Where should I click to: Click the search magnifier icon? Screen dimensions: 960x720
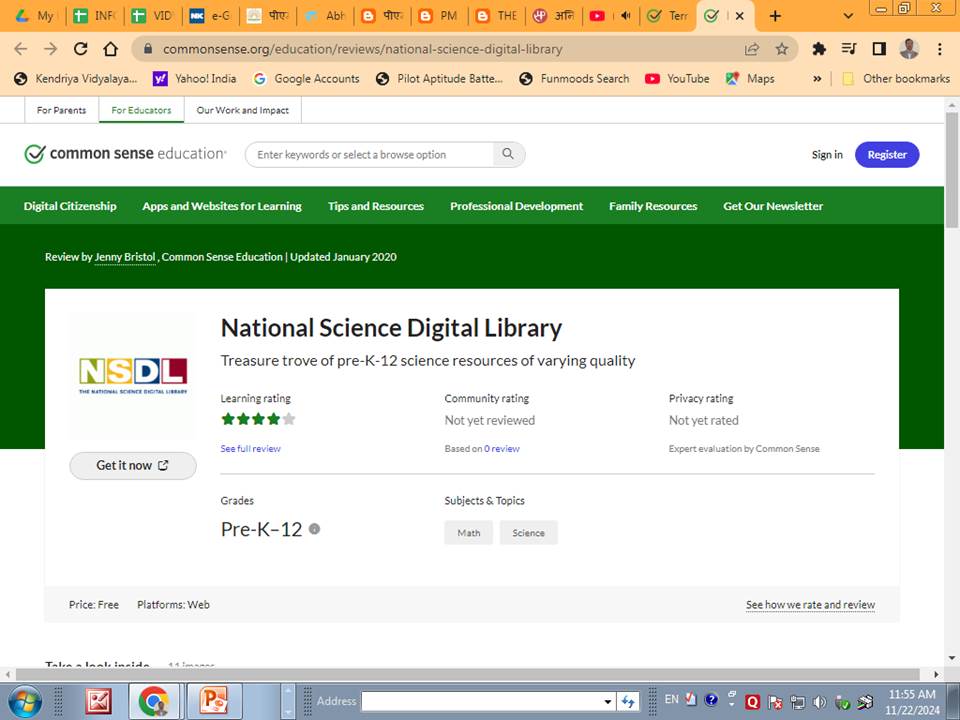(508, 154)
